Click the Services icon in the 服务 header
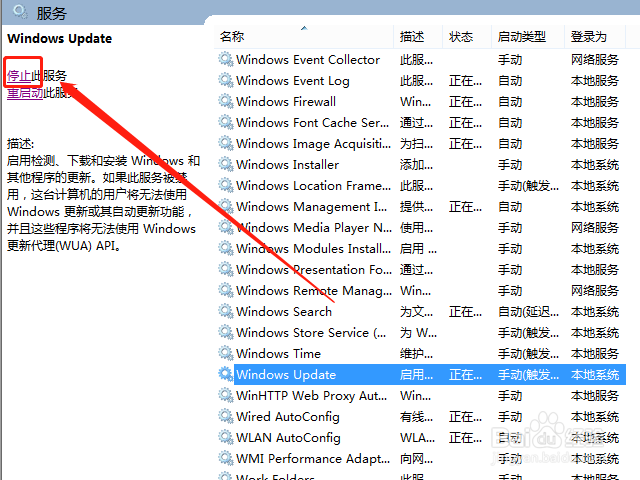 (20, 12)
